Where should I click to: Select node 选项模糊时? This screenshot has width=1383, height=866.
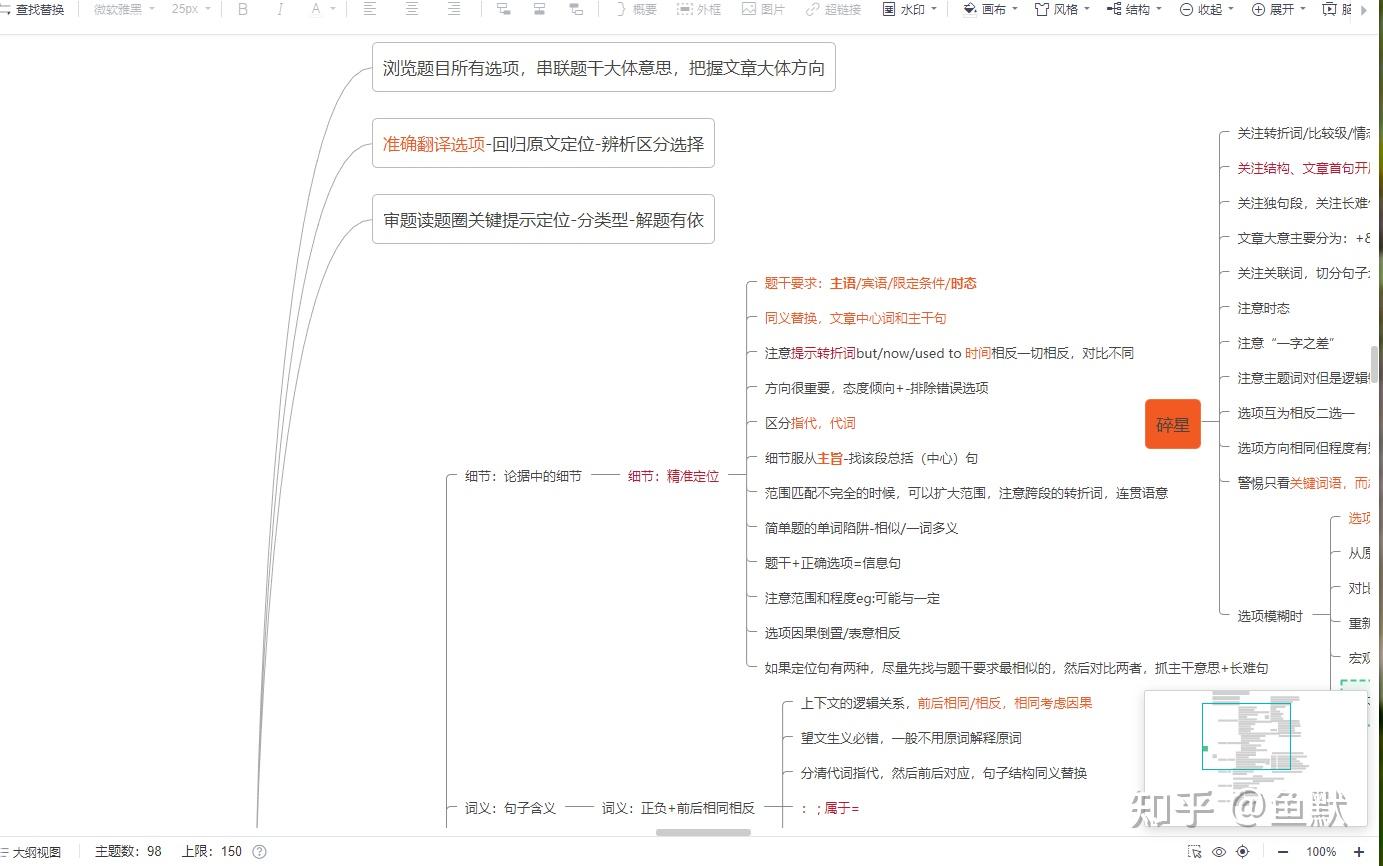click(1270, 616)
